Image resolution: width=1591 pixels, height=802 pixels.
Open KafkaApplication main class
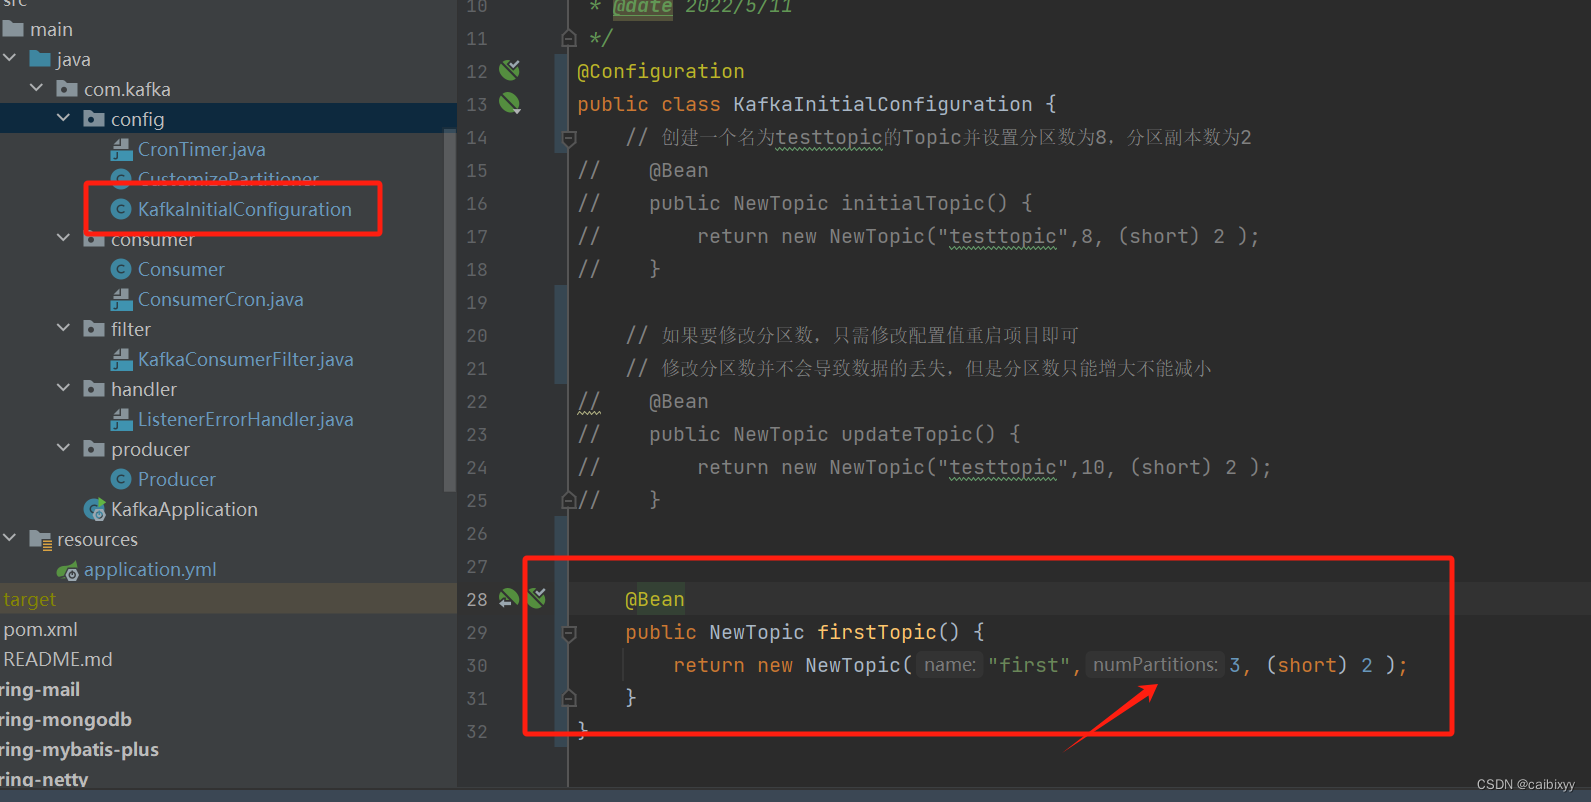184,509
